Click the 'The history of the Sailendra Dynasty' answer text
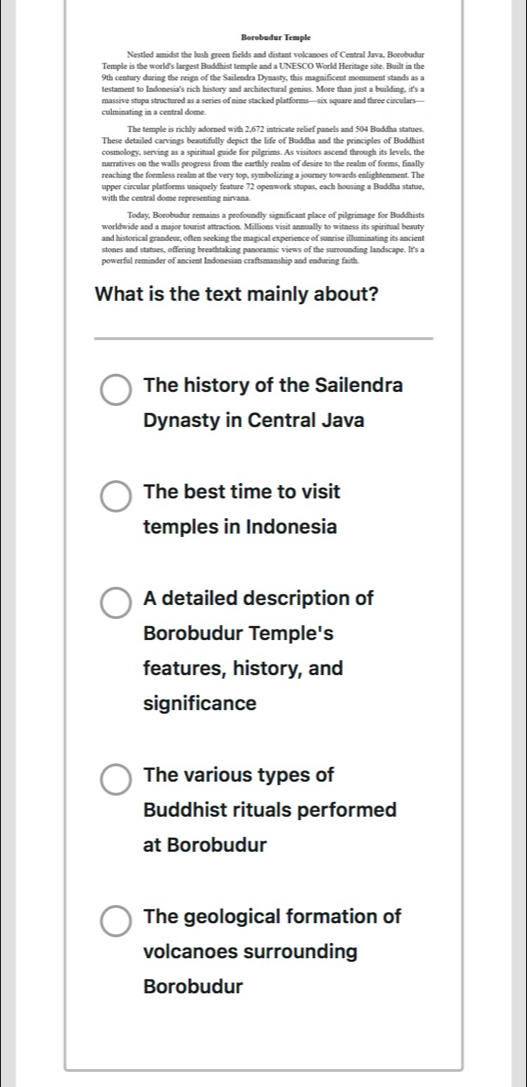 [x=273, y=403]
